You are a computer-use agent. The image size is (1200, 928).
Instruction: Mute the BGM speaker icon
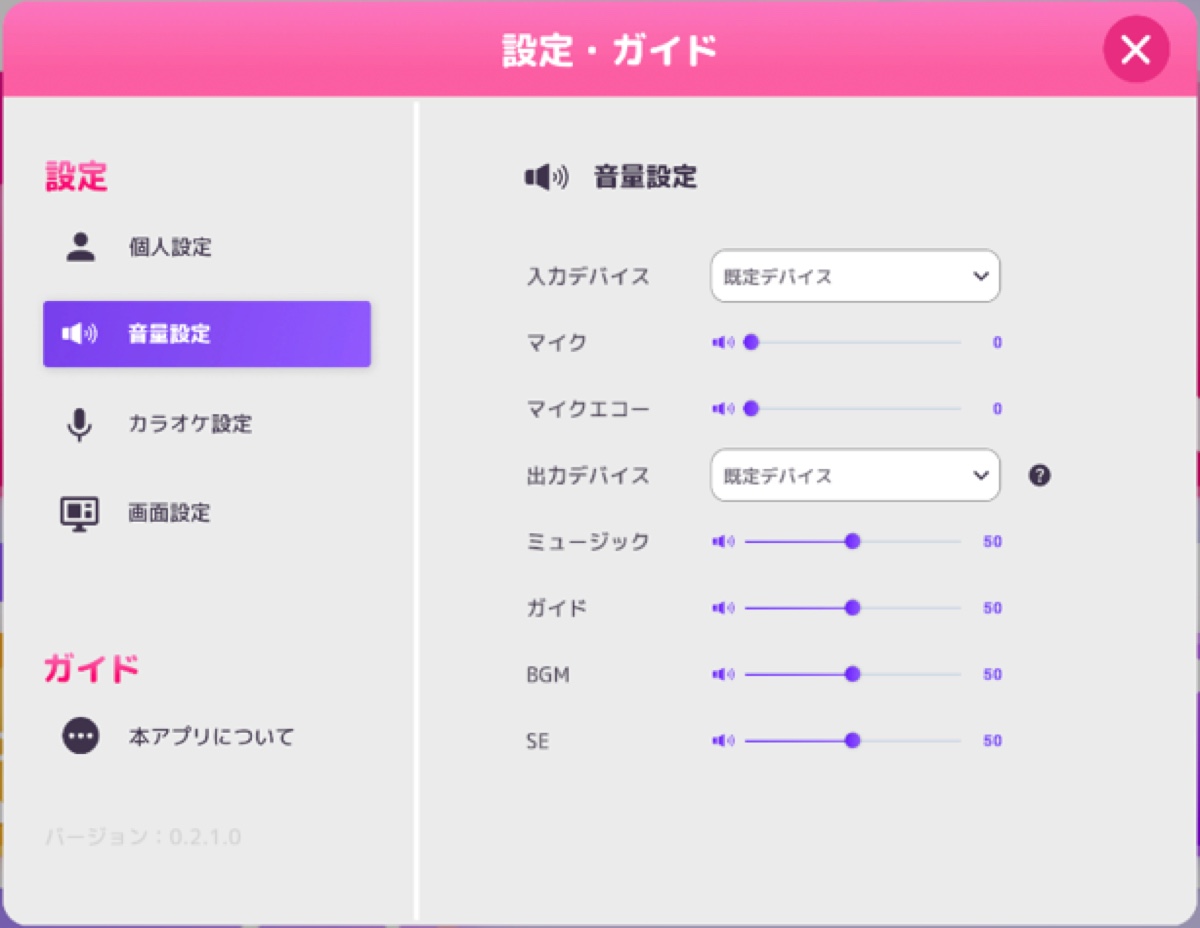pos(723,675)
